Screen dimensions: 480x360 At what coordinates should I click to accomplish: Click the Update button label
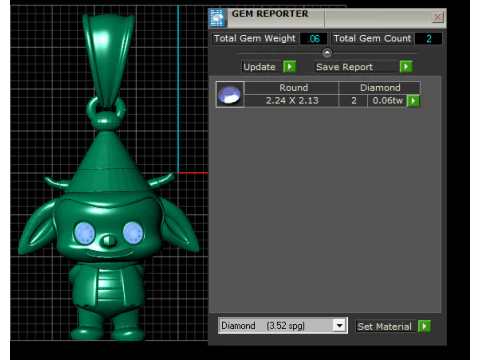point(259,67)
